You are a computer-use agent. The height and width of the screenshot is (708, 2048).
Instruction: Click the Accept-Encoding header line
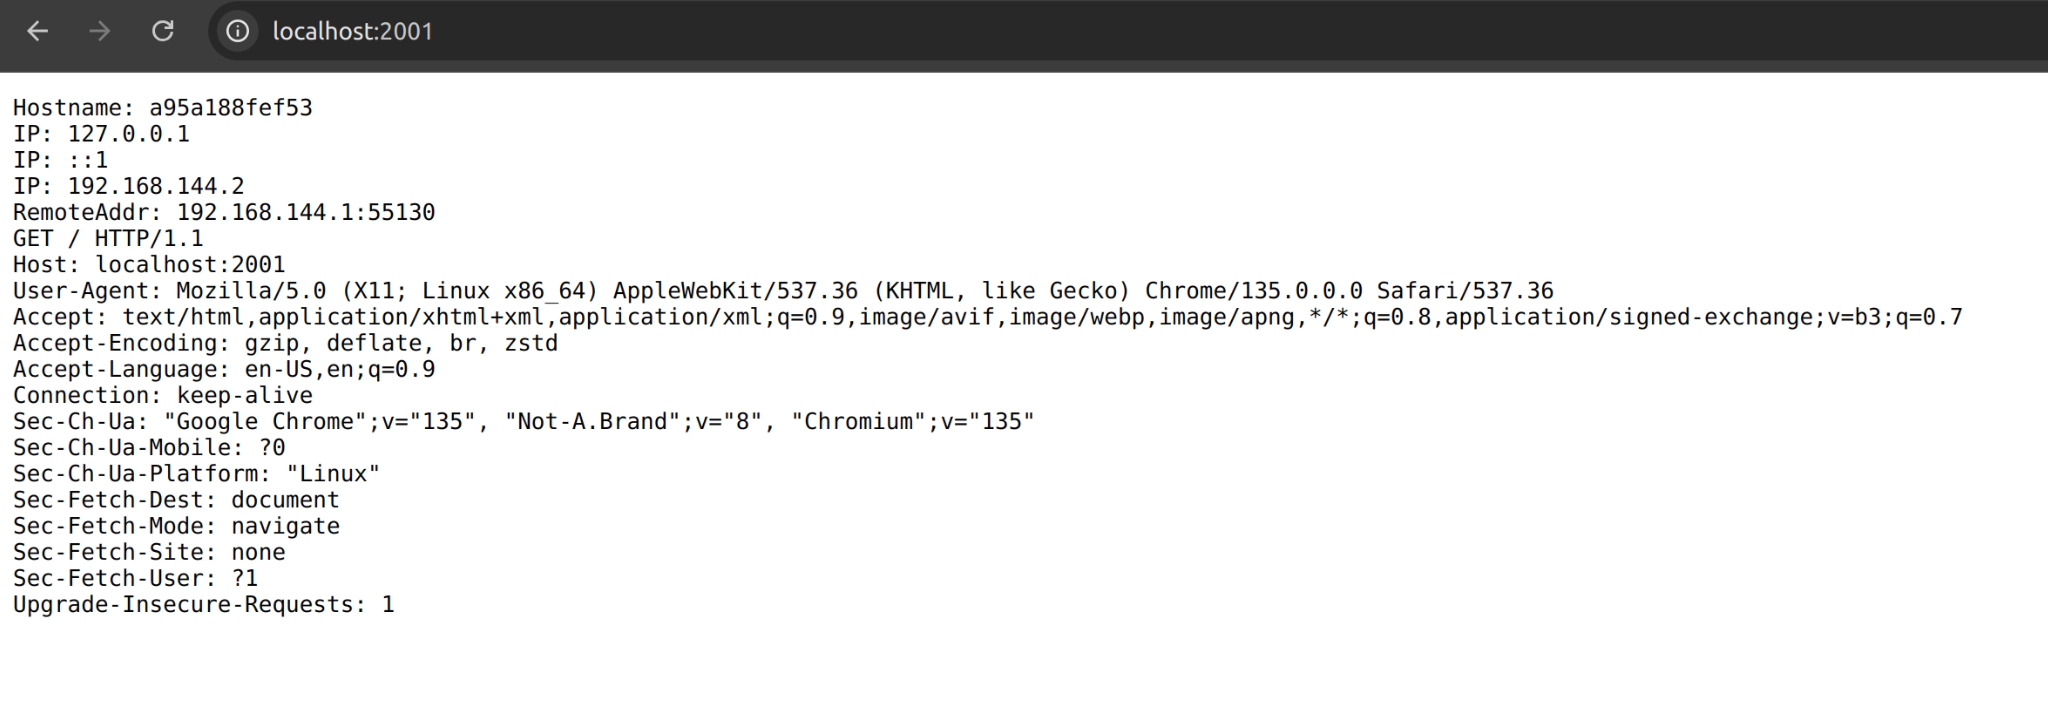pyautogui.click(x=285, y=343)
